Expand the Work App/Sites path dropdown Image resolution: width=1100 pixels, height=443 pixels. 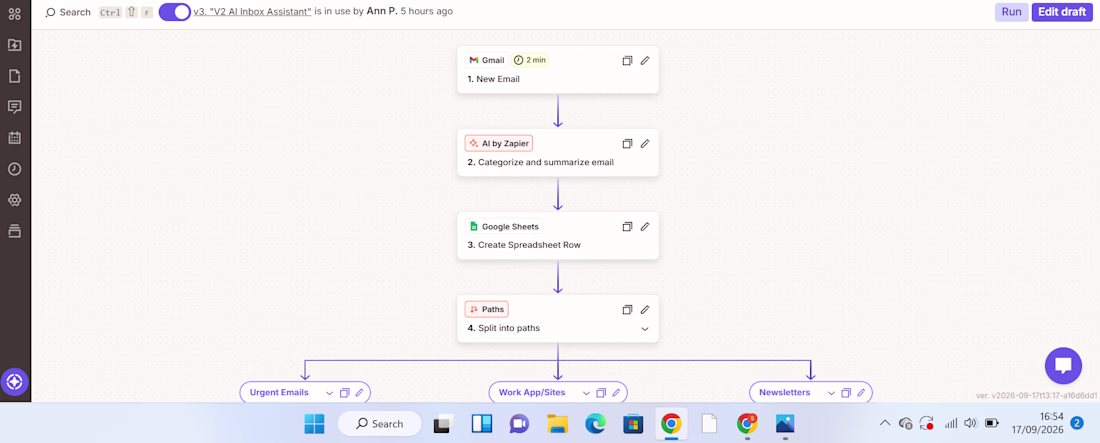point(586,393)
